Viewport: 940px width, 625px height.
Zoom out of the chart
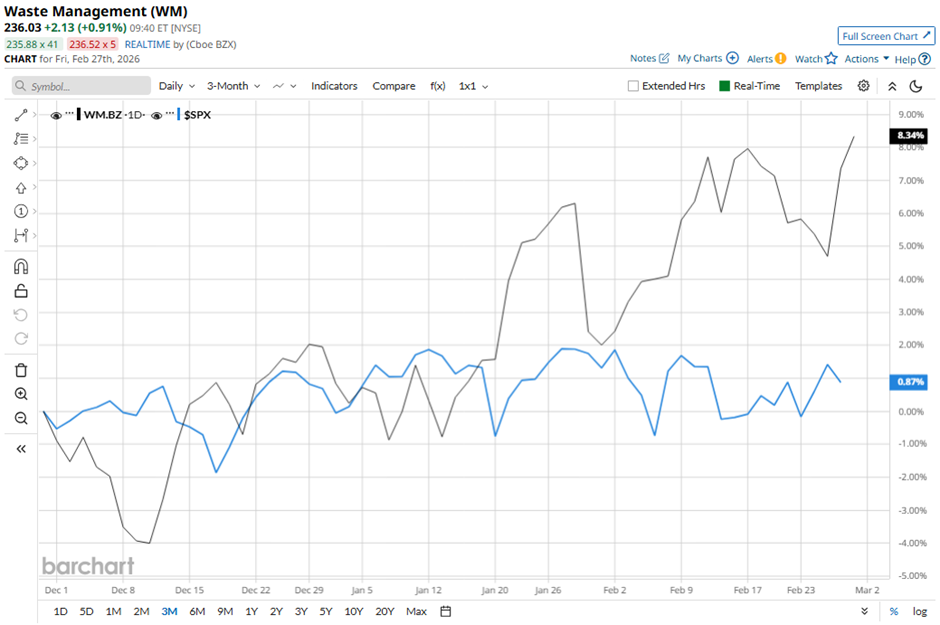[21, 418]
